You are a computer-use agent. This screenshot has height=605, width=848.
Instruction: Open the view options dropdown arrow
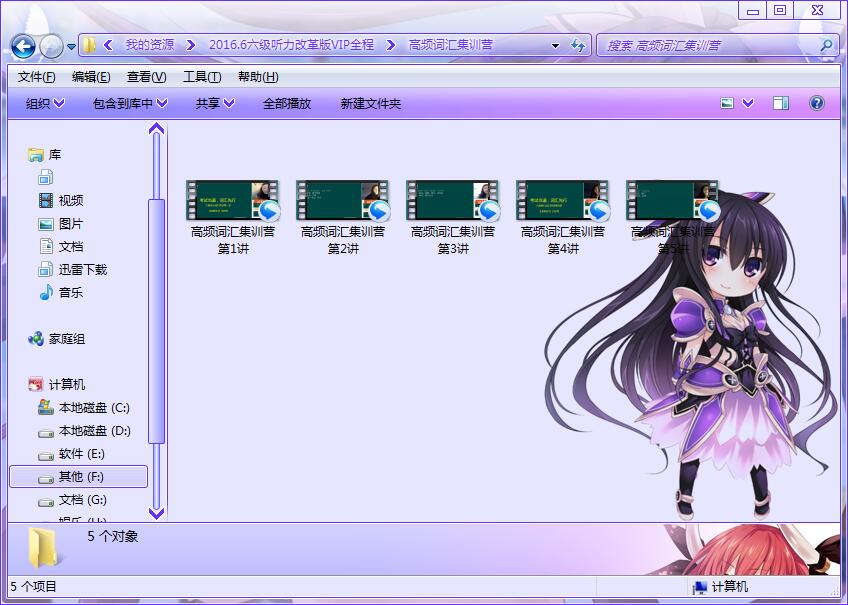pos(748,103)
